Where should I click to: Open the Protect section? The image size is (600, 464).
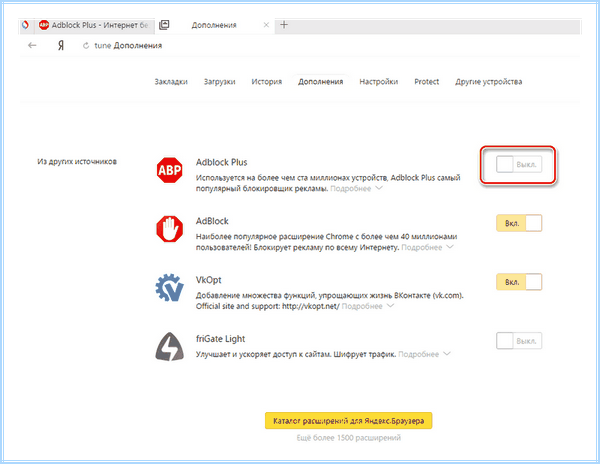427,81
